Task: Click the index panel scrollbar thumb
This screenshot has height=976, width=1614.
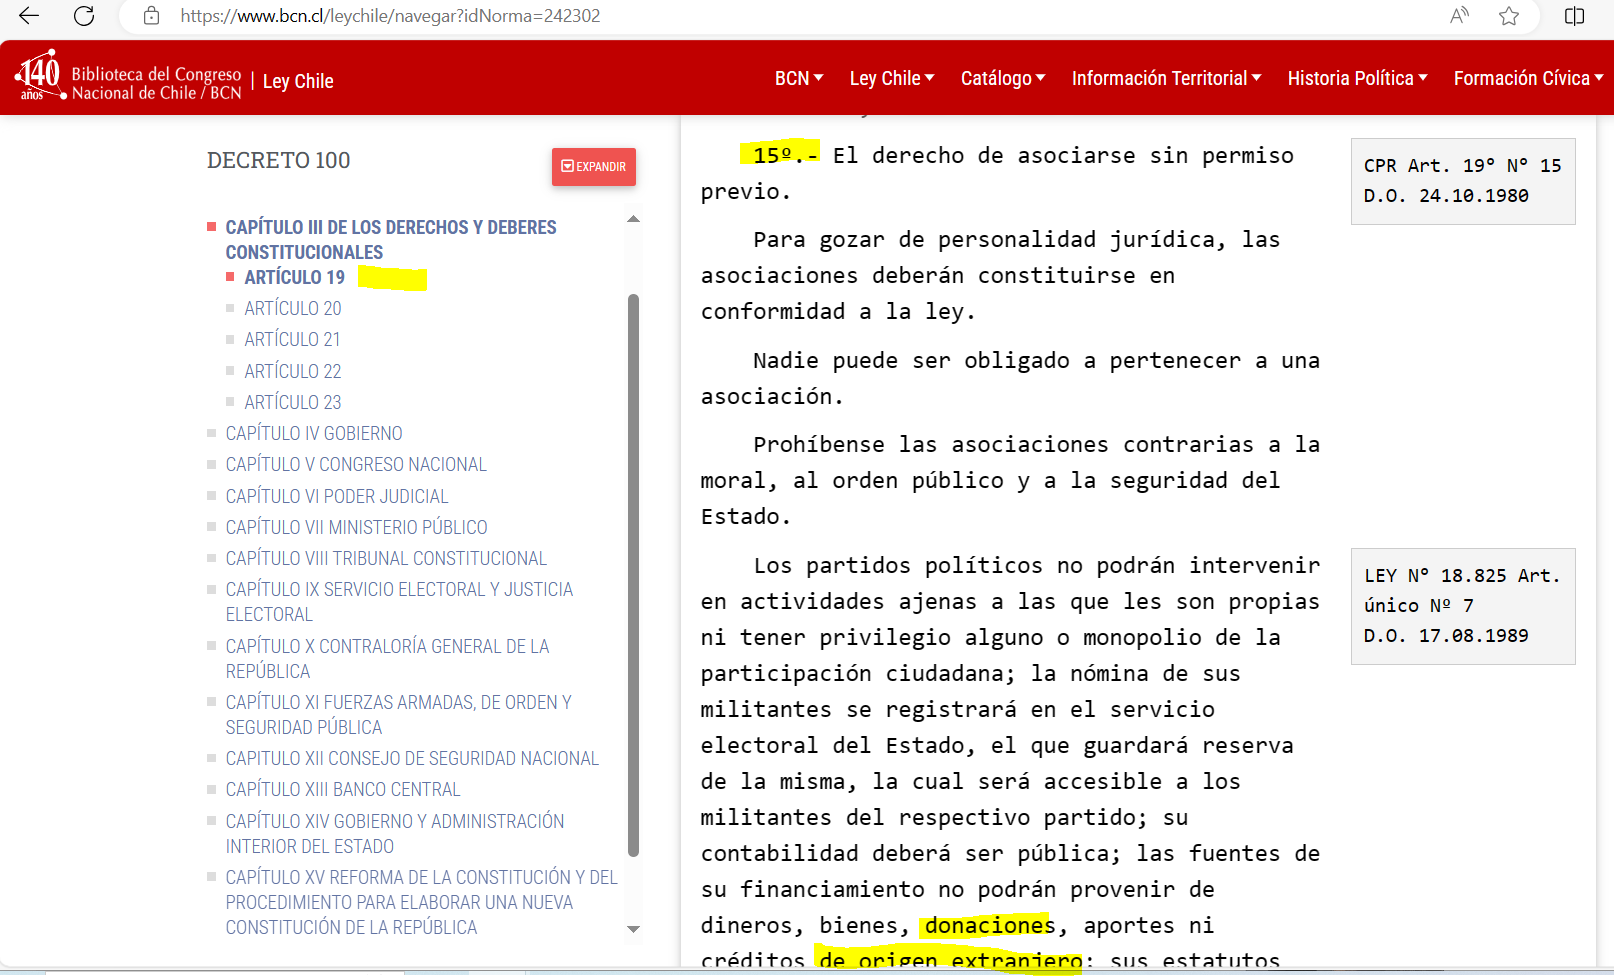Action: pyautogui.click(x=633, y=575)
